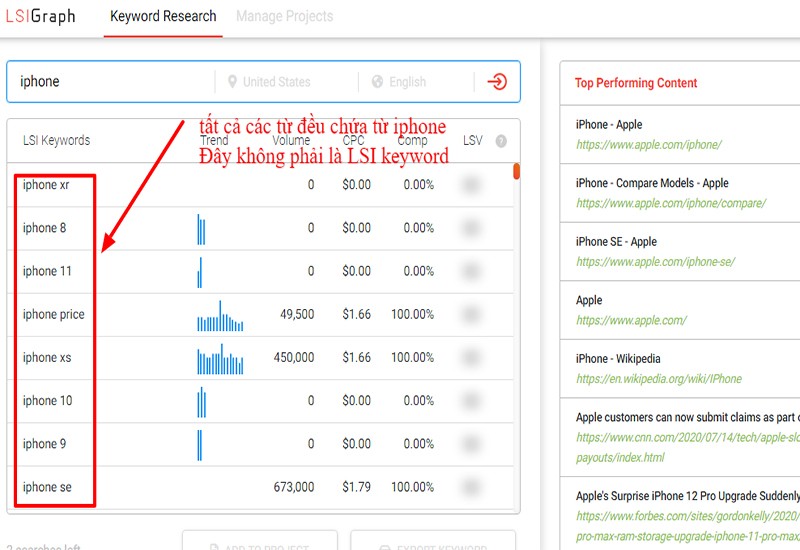Image resolution: width=800 pixels, height=550 pixels.
Task: Click the trend chart for iphone xs
Action: pyautogui.click(x=220, y=359)
